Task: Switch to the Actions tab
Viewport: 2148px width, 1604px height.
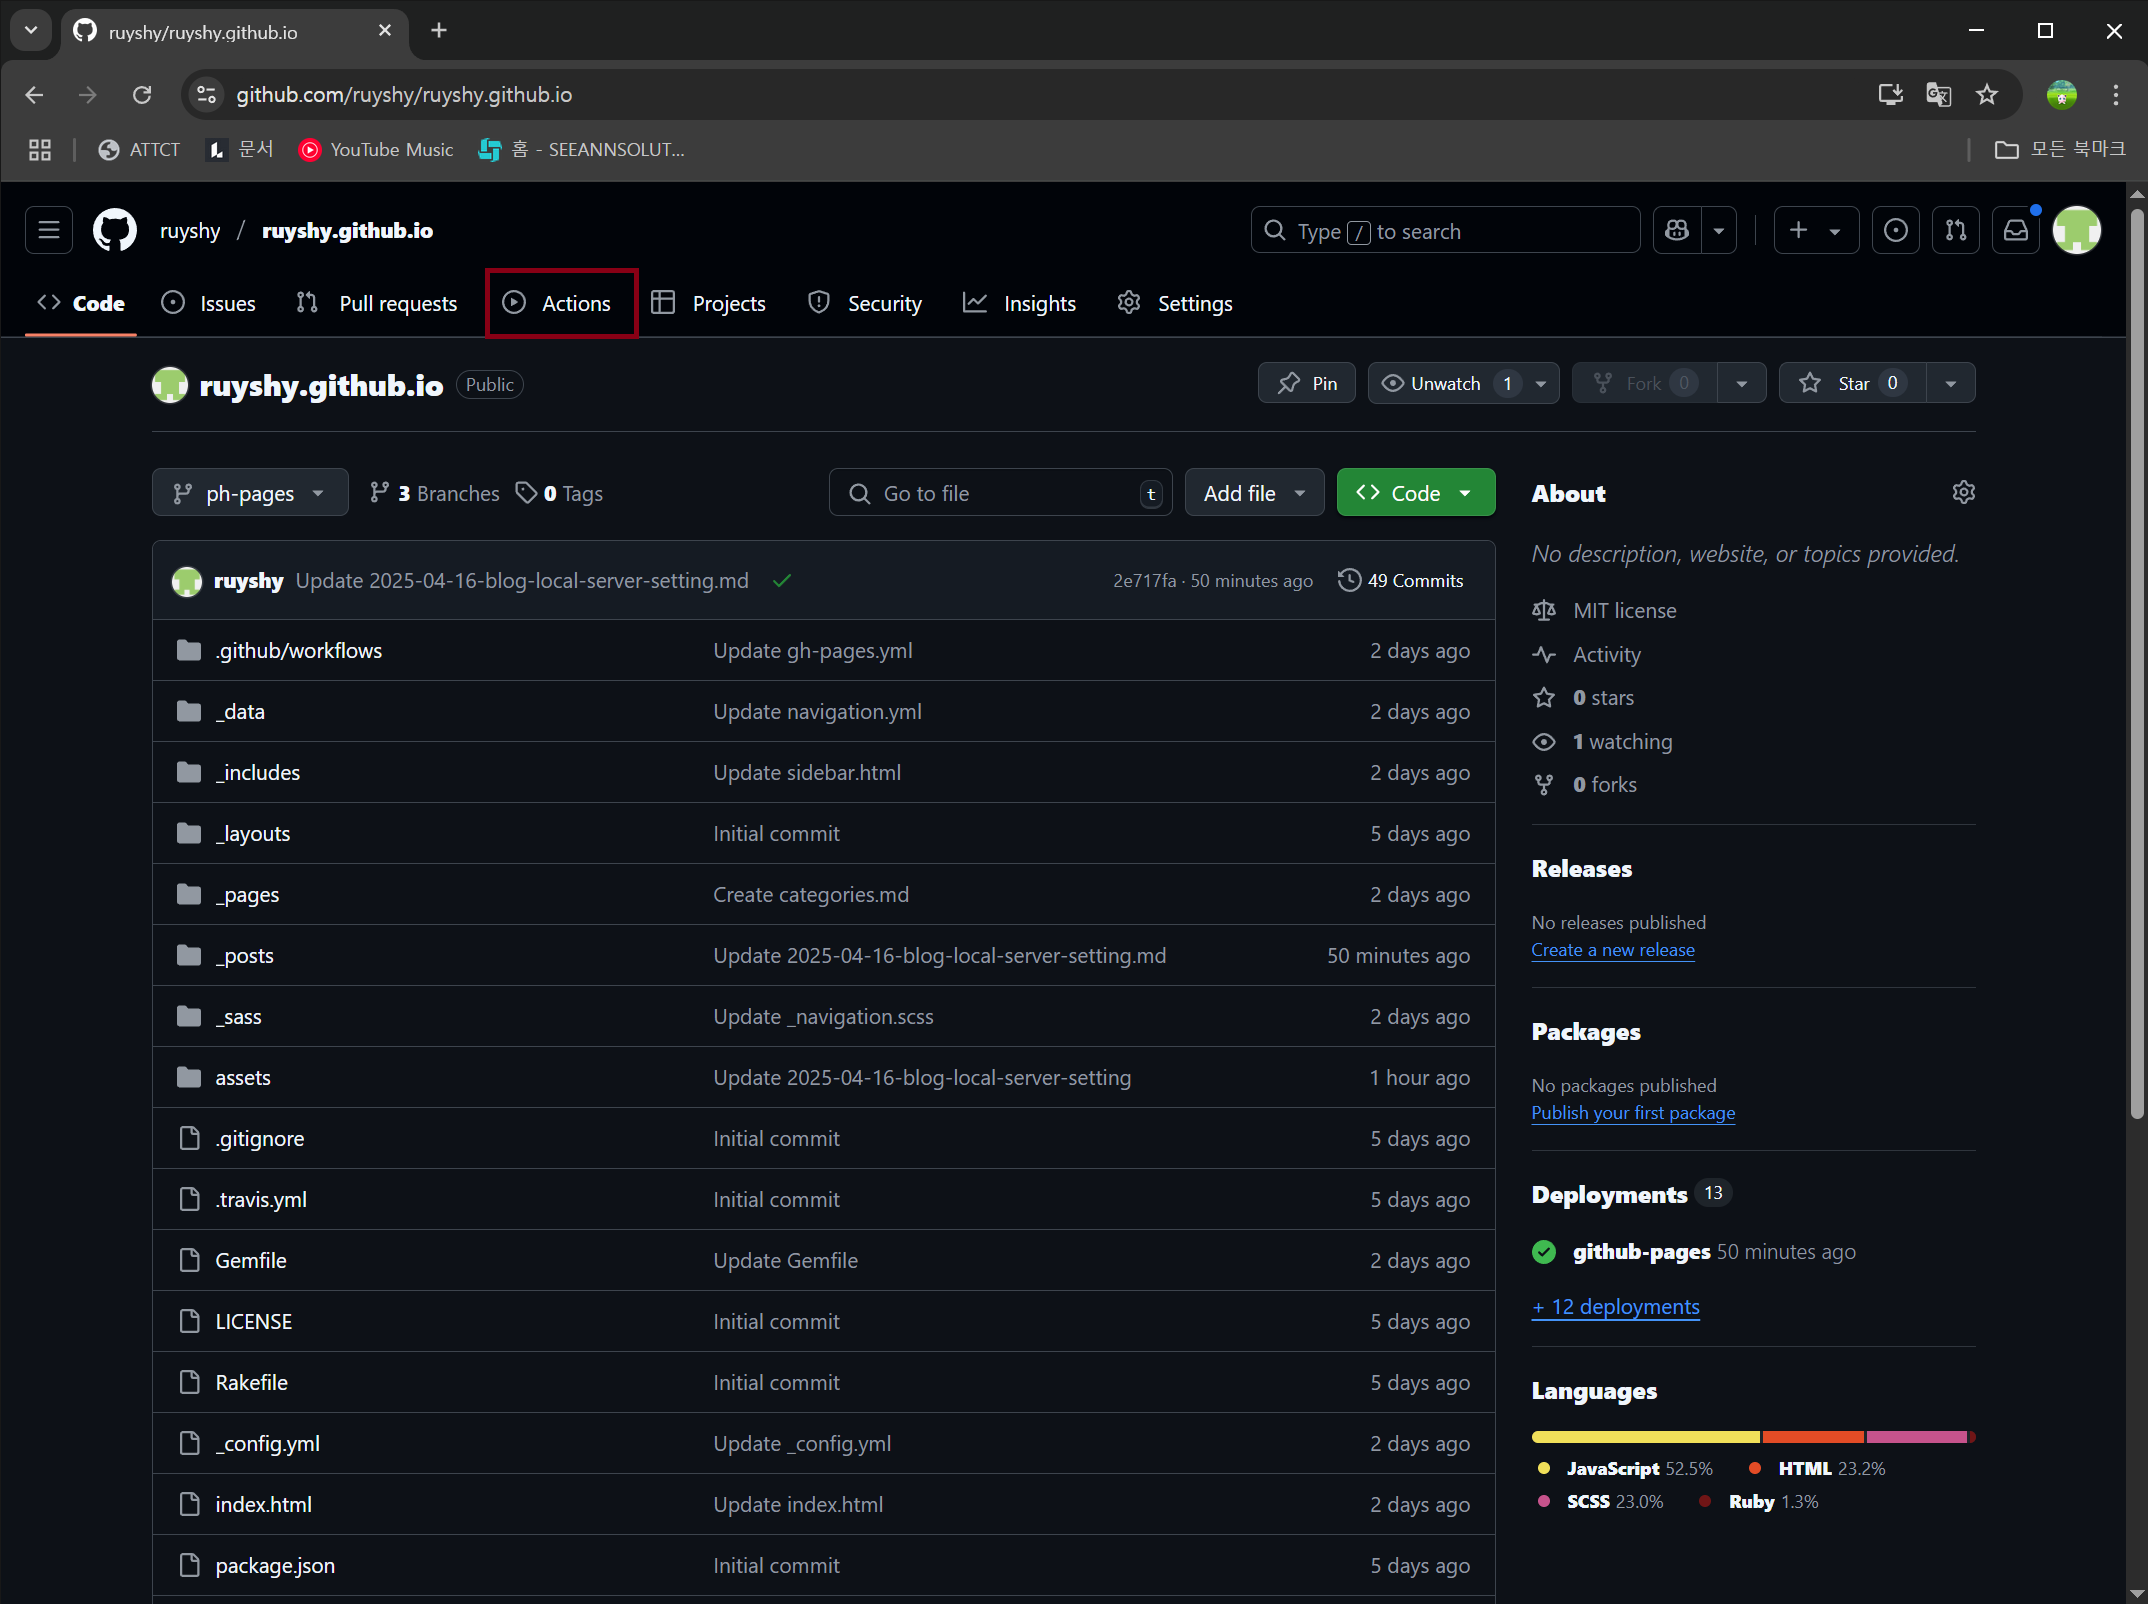Action: [x=560, y=303]
